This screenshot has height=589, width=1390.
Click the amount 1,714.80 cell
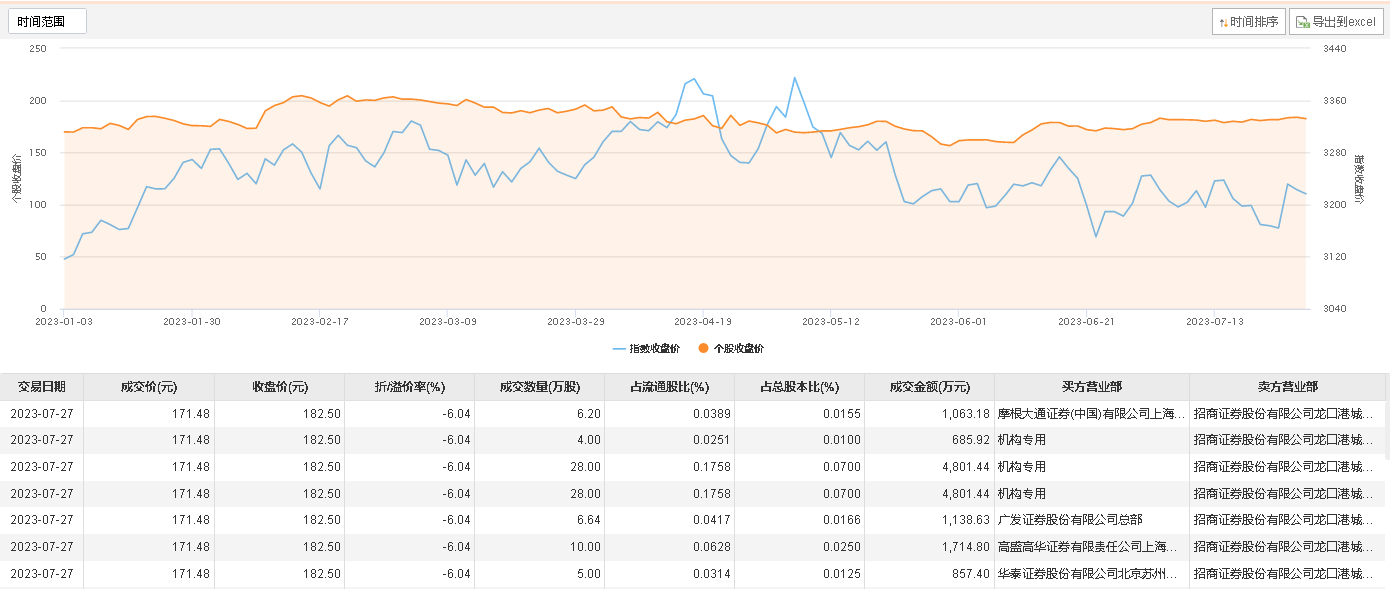click(x=930, y=547)
